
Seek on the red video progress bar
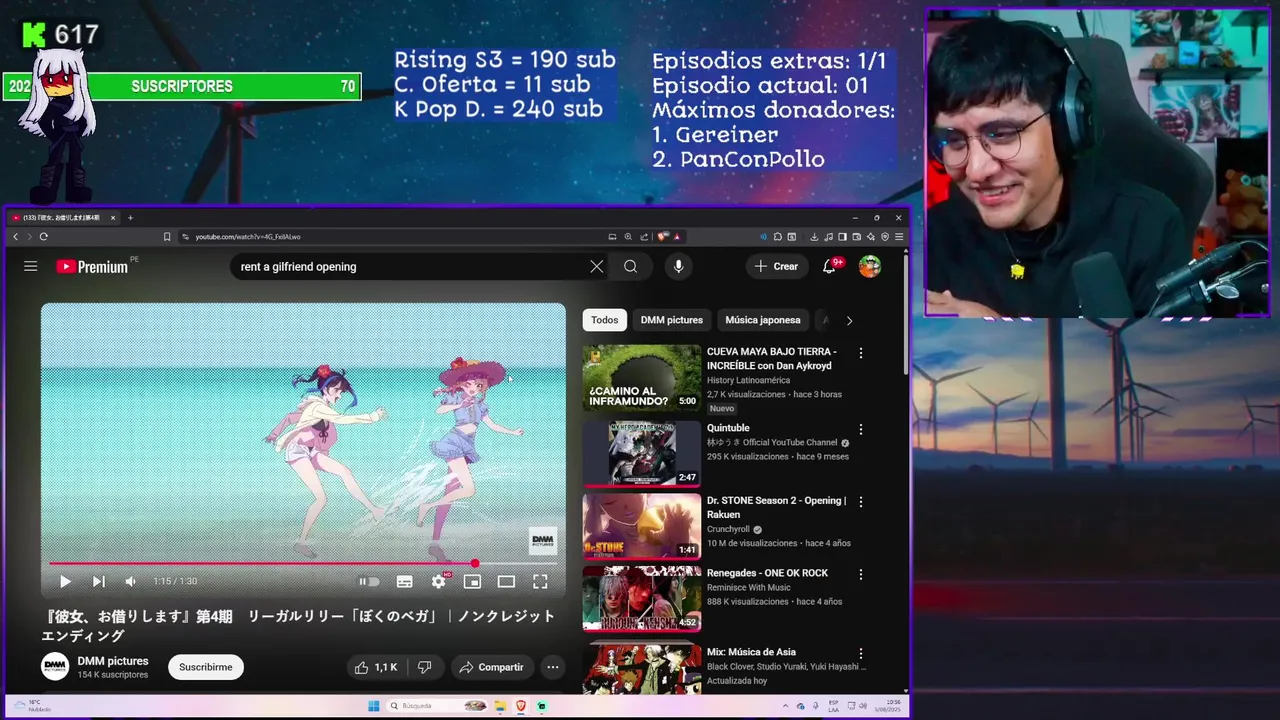pyautogui.click(x=303, y=563)
